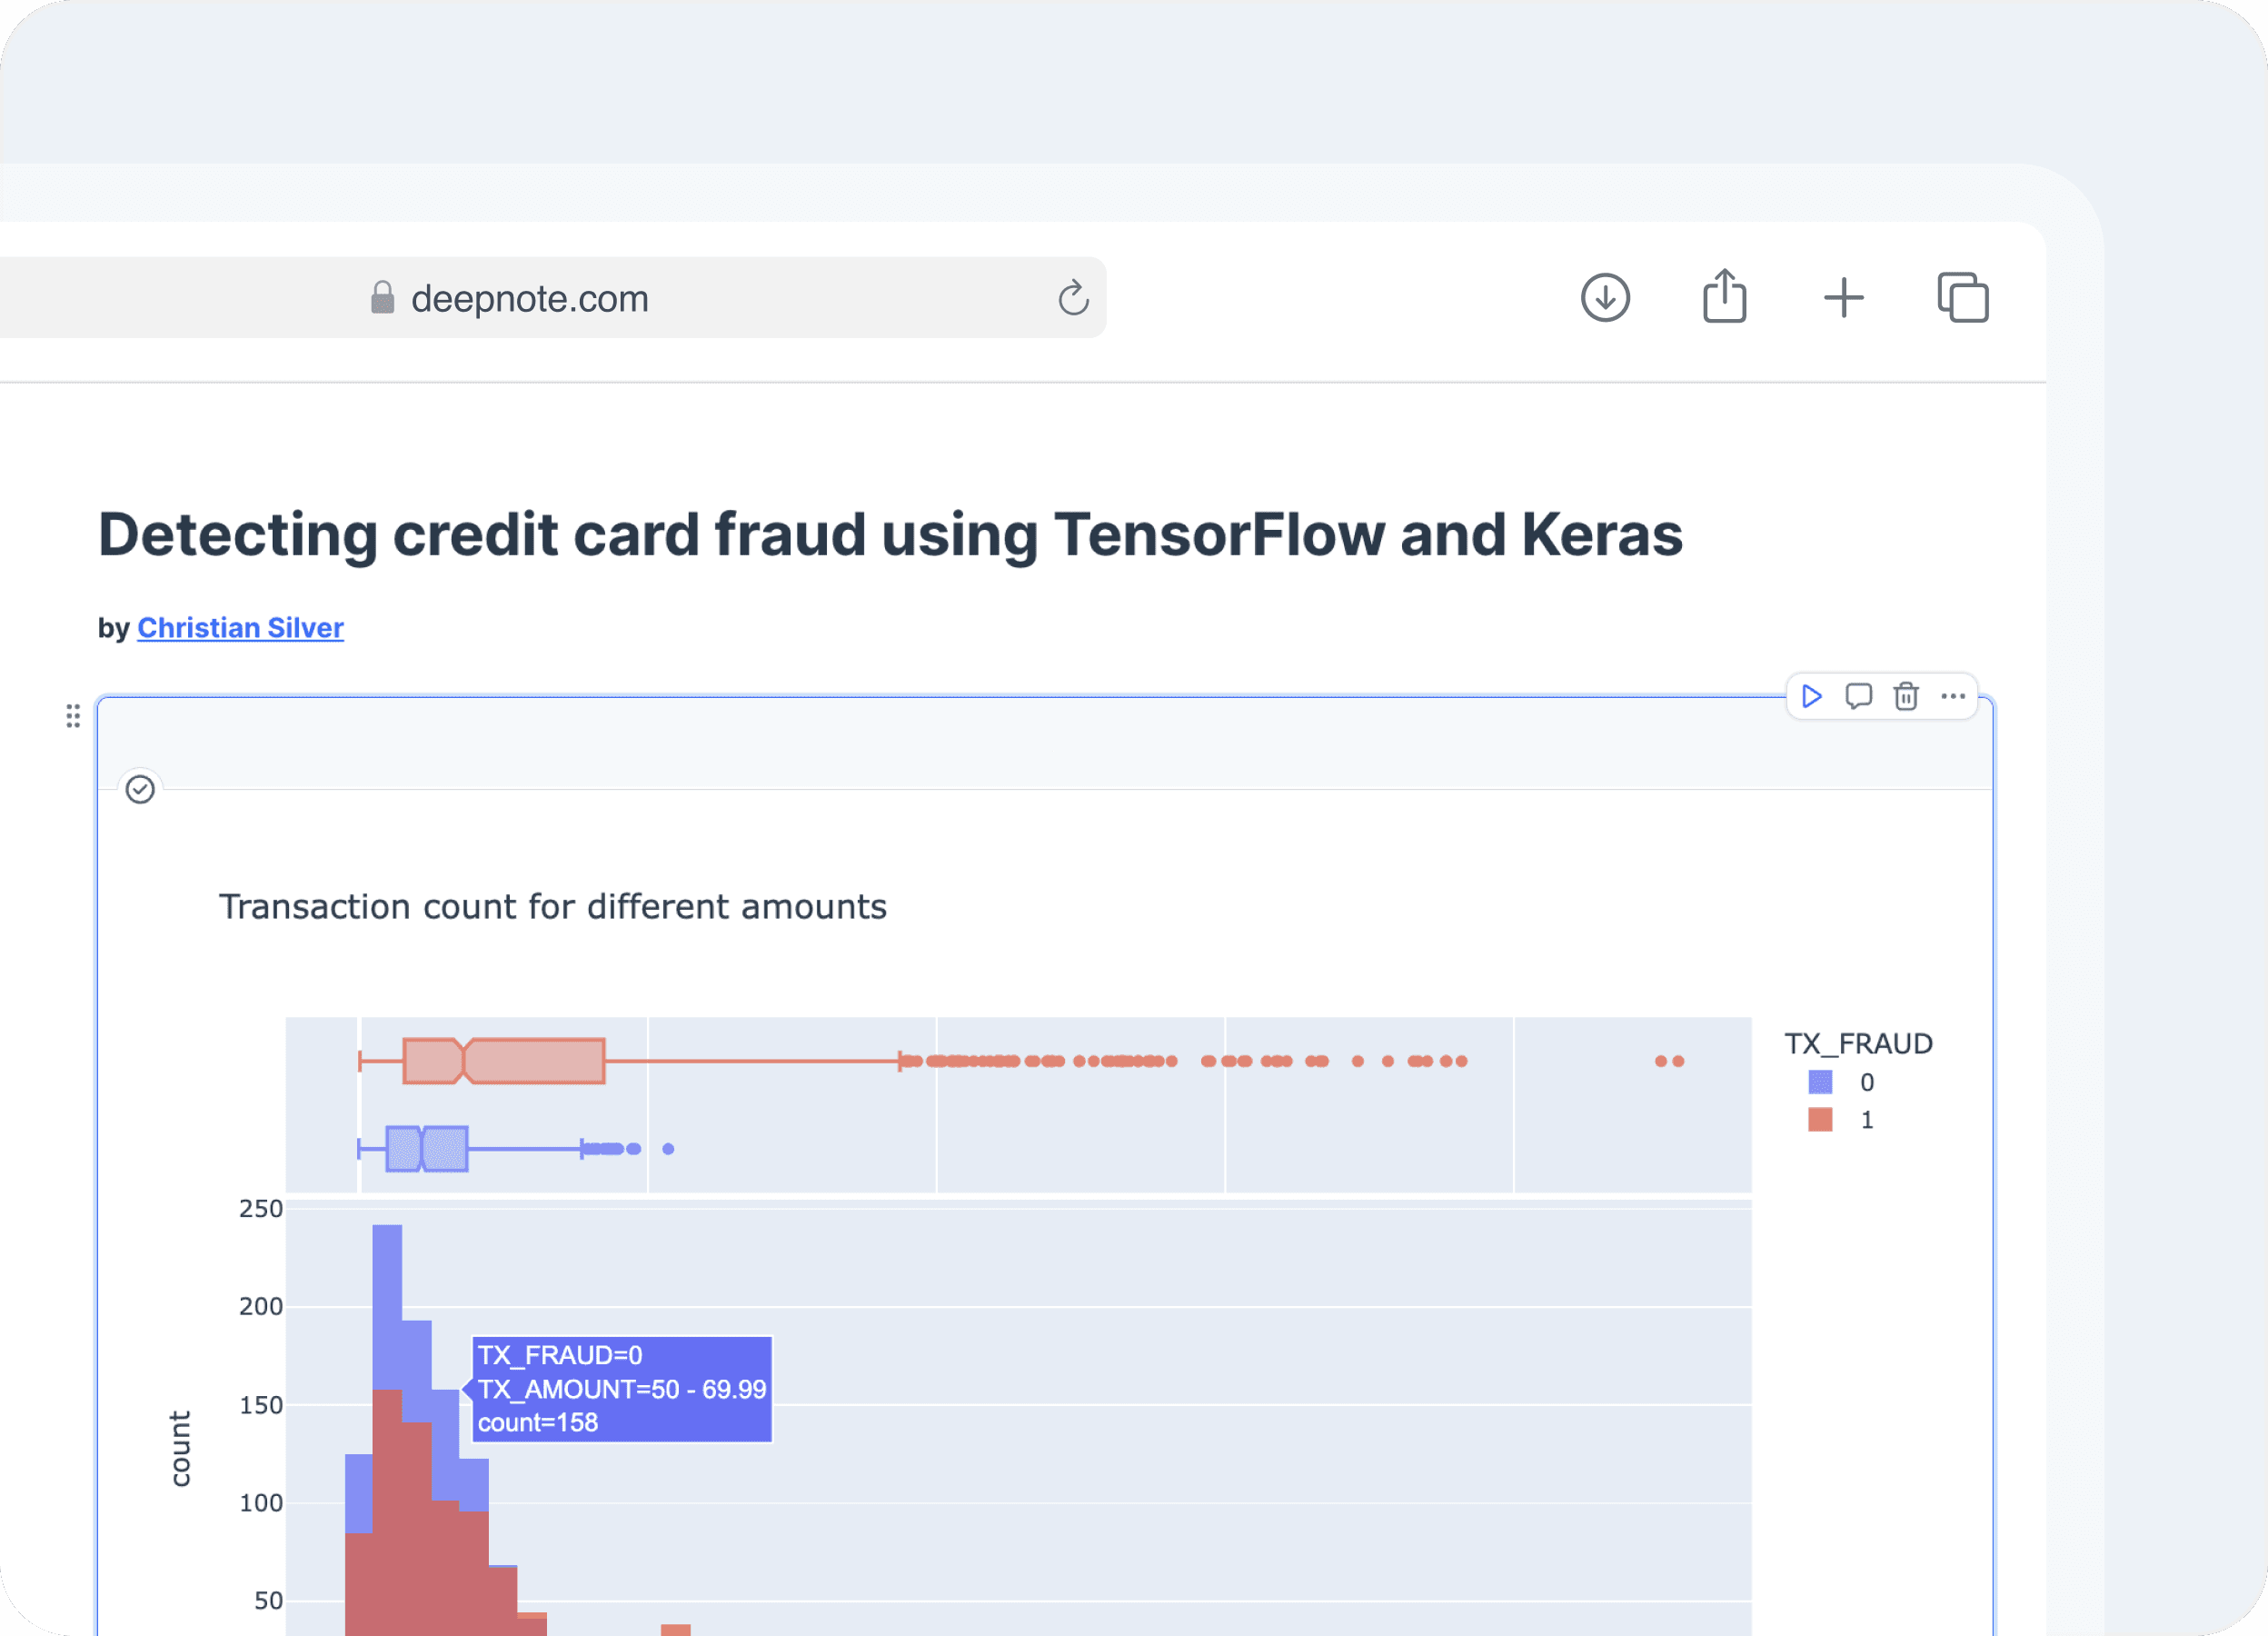2268x1636 pixels.
Task: Click the cell execution status checkmark
Action: click(140, 789)
